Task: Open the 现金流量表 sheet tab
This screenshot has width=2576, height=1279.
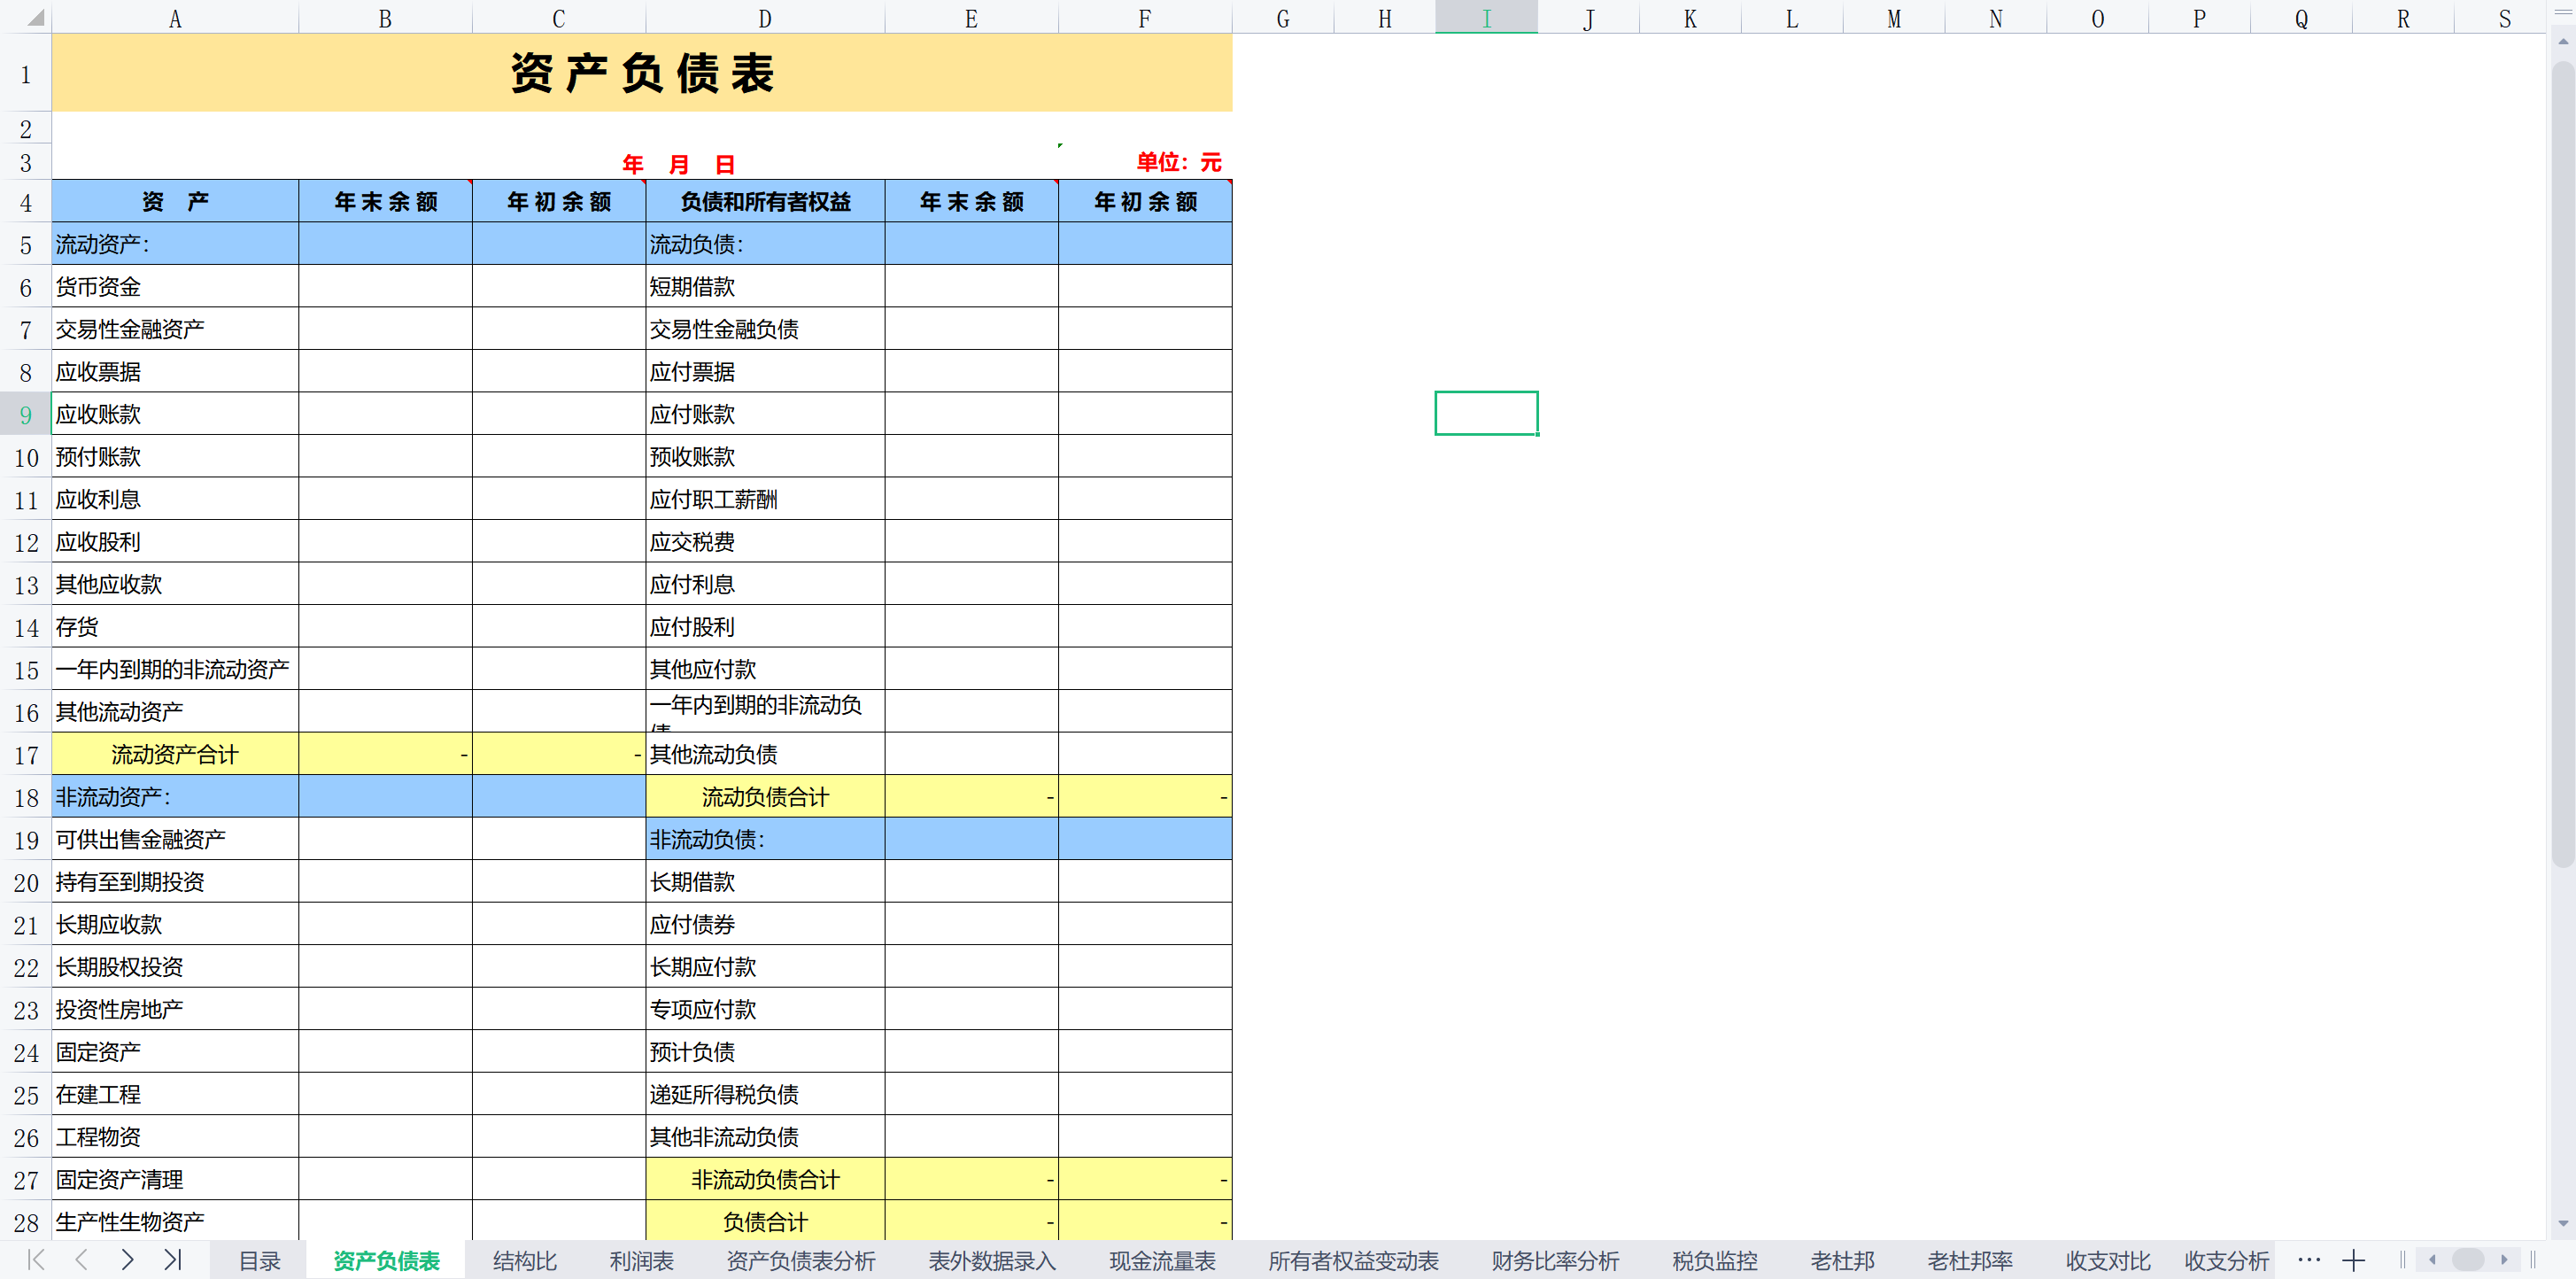Action: [x=1161, y=1261]
